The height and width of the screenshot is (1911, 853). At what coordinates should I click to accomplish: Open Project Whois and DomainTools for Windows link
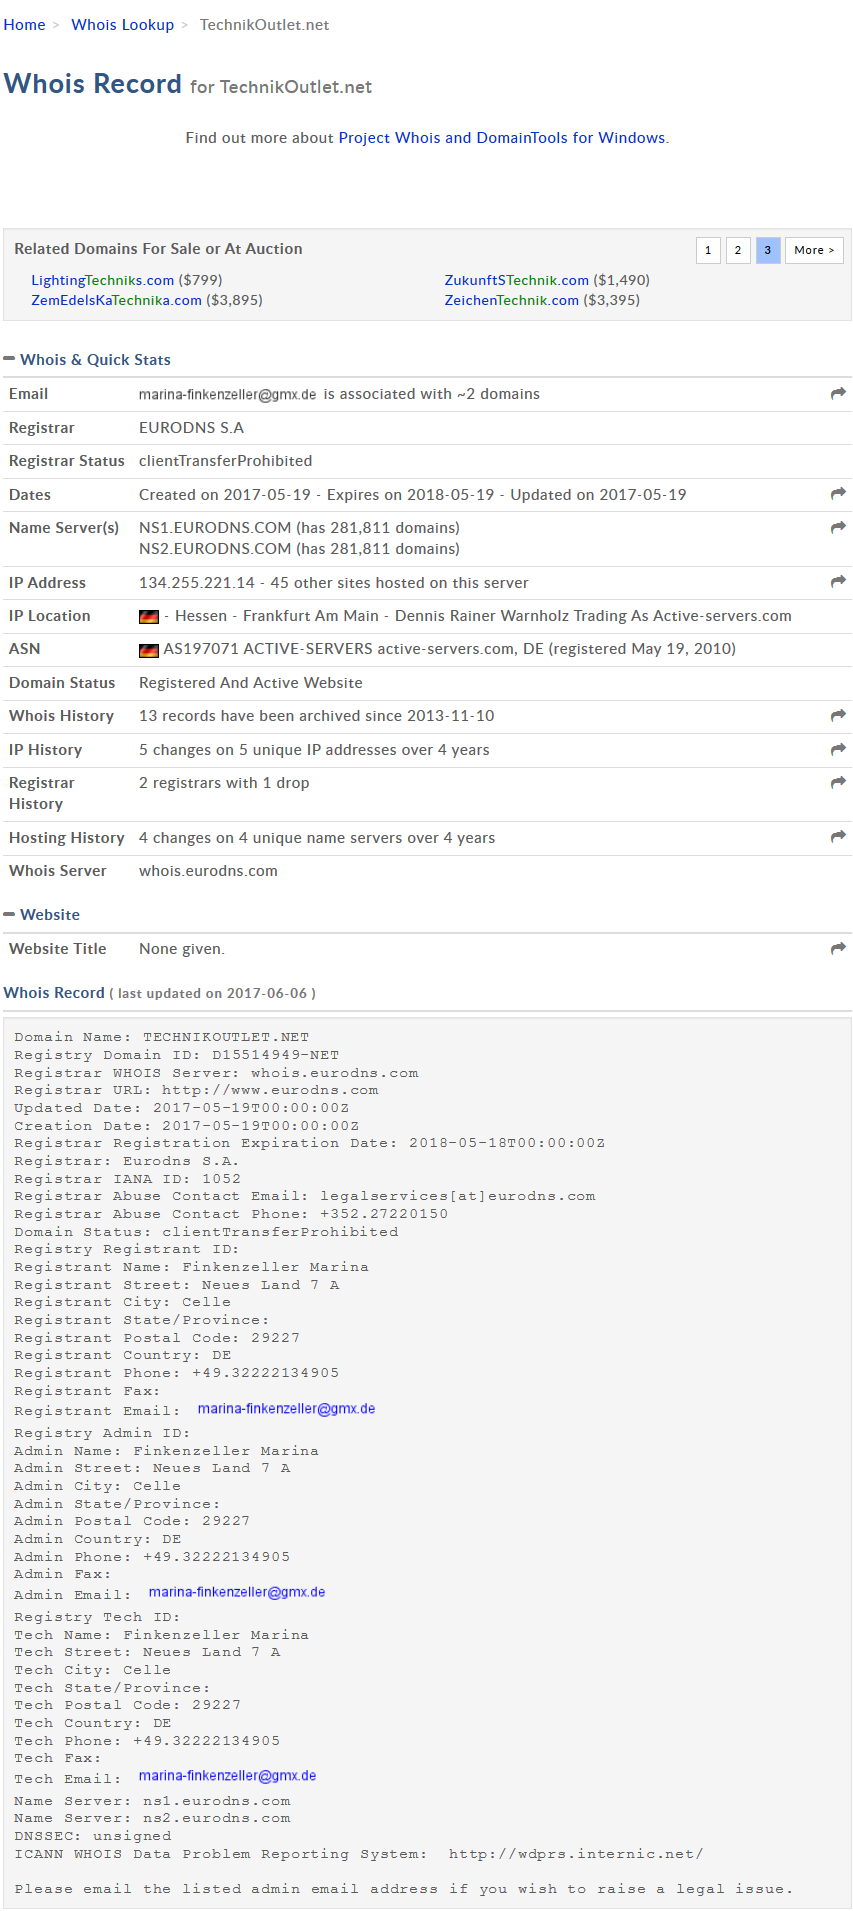click(502, 138)
